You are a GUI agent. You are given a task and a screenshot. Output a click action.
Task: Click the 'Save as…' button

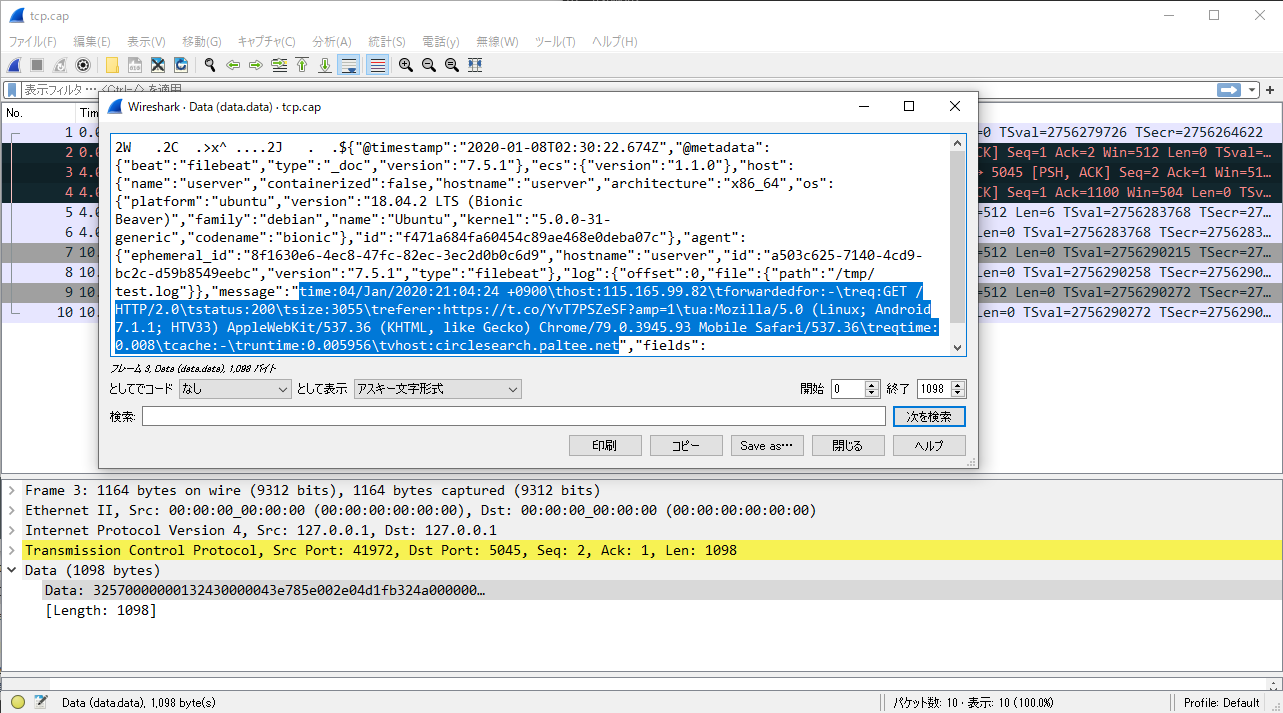766,446
